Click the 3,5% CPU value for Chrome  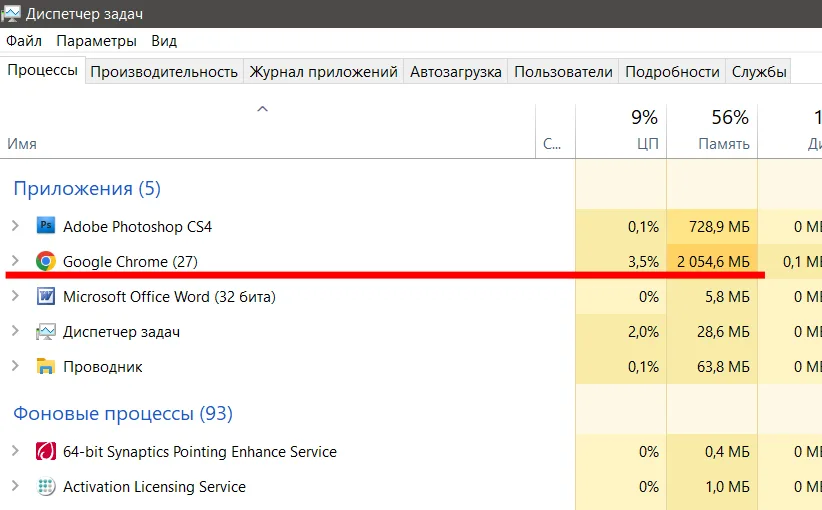(x=643, y=262)
